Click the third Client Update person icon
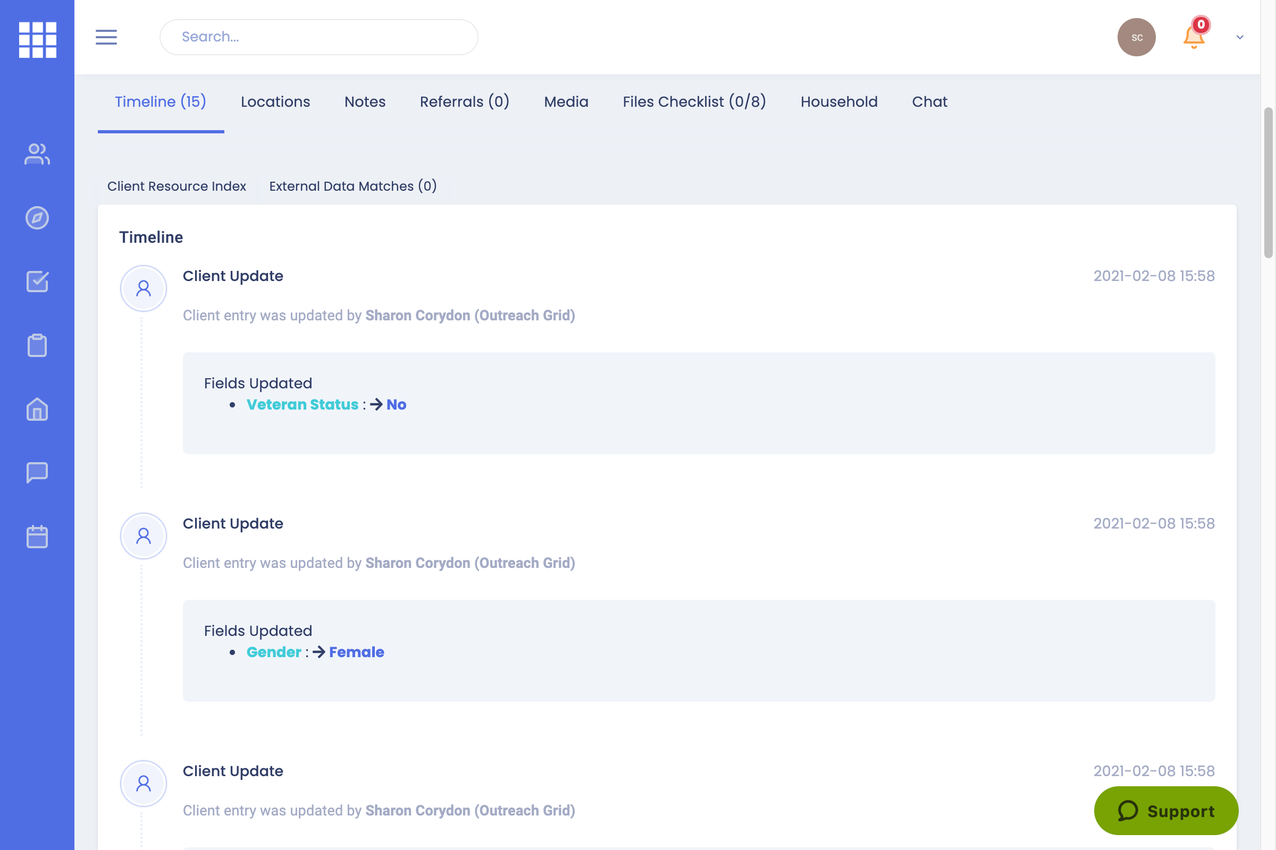The height and width of the screenshot is (850, 1276). coord(143,784)
